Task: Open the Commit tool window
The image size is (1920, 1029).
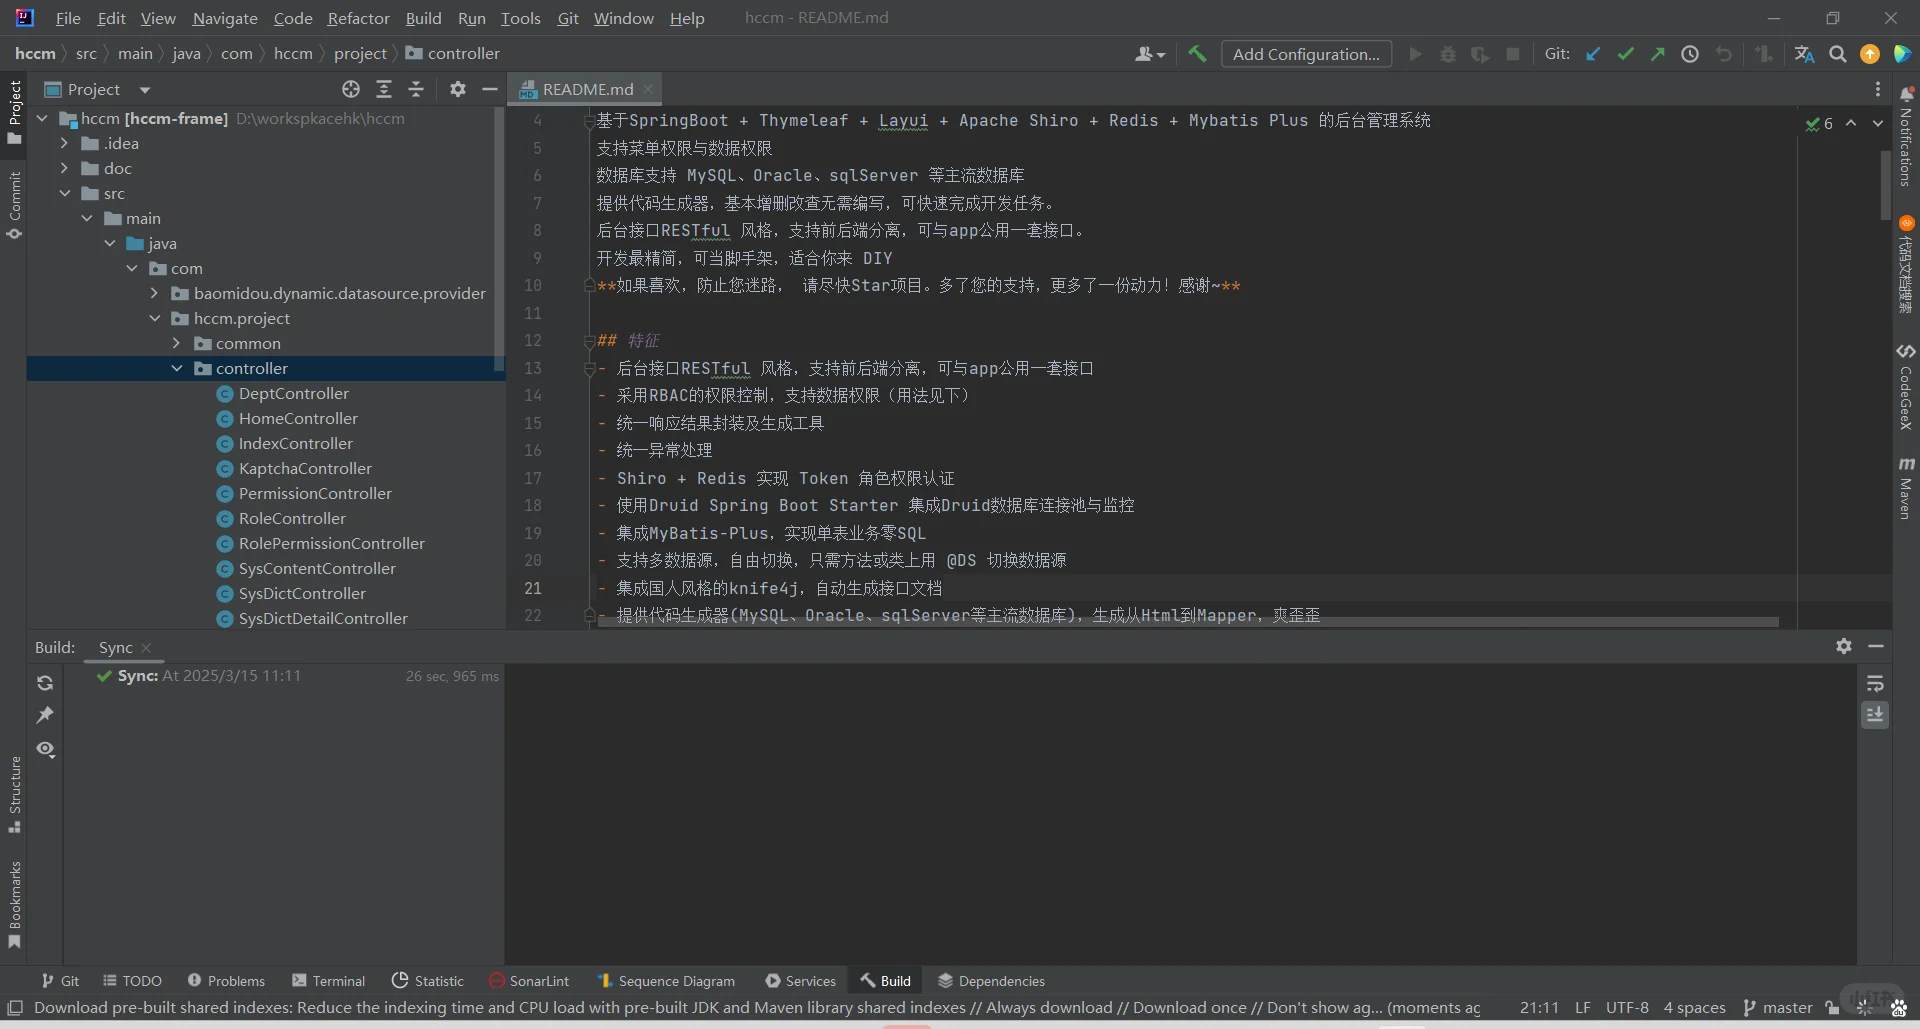Action: coord(14,205)
